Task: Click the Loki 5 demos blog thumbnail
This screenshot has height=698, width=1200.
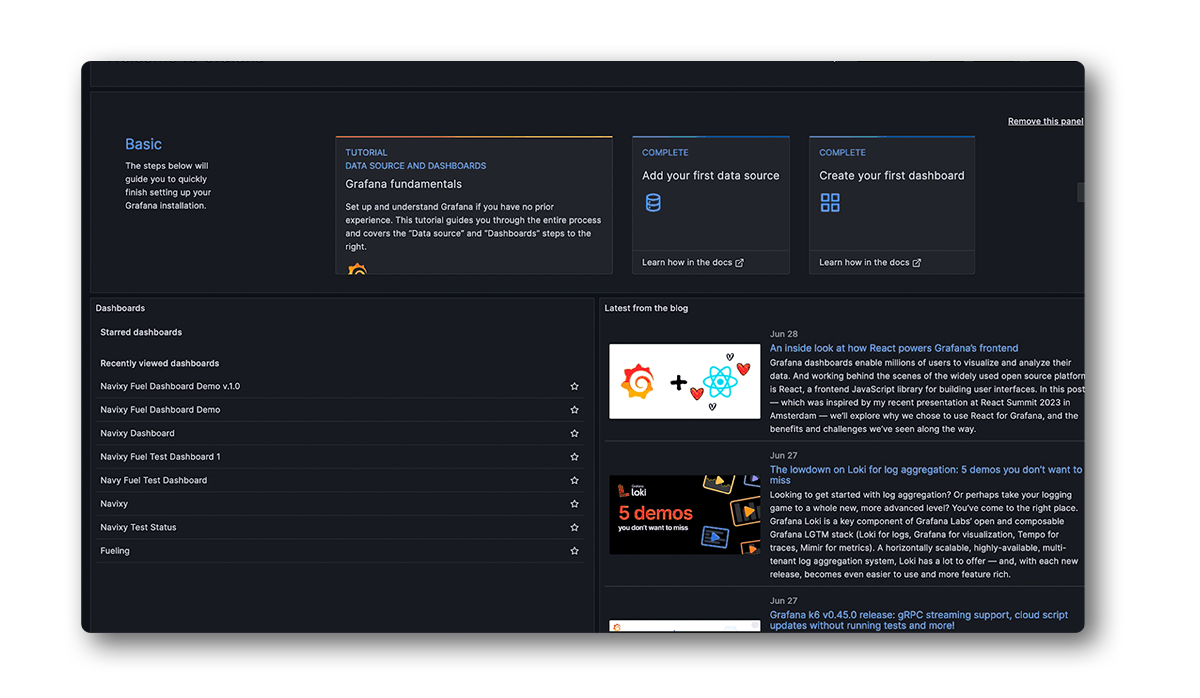Action: [684, 514]
